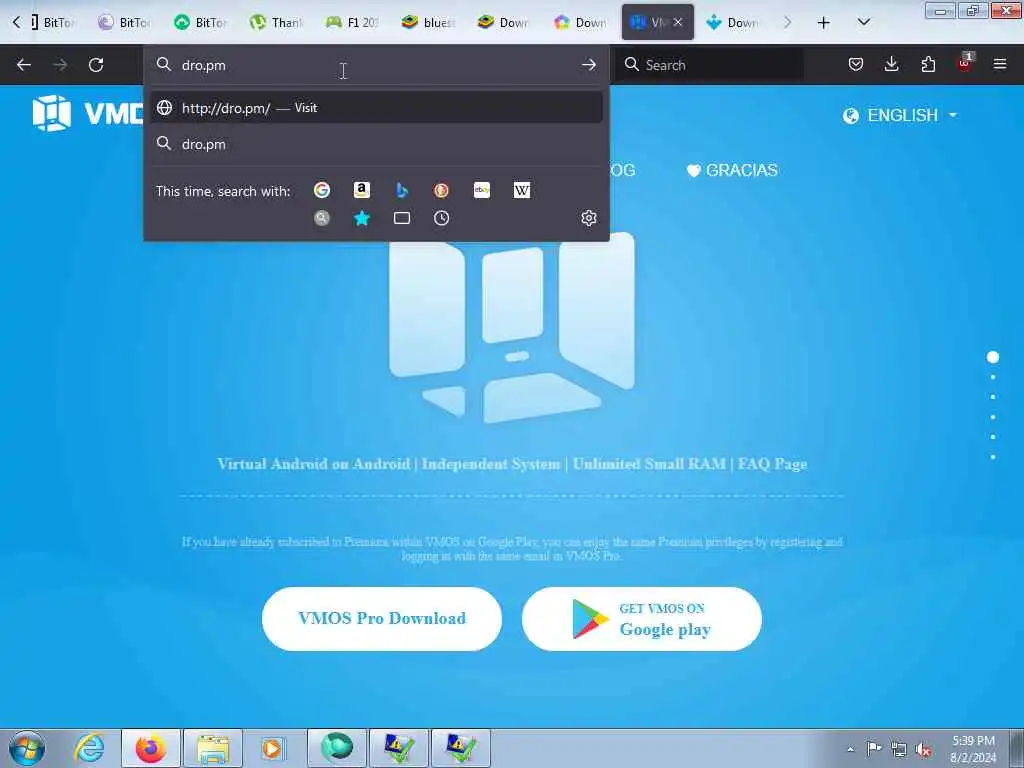Select the Tabs search shortcut icon

pyautogui.click(x=402, y=218)
